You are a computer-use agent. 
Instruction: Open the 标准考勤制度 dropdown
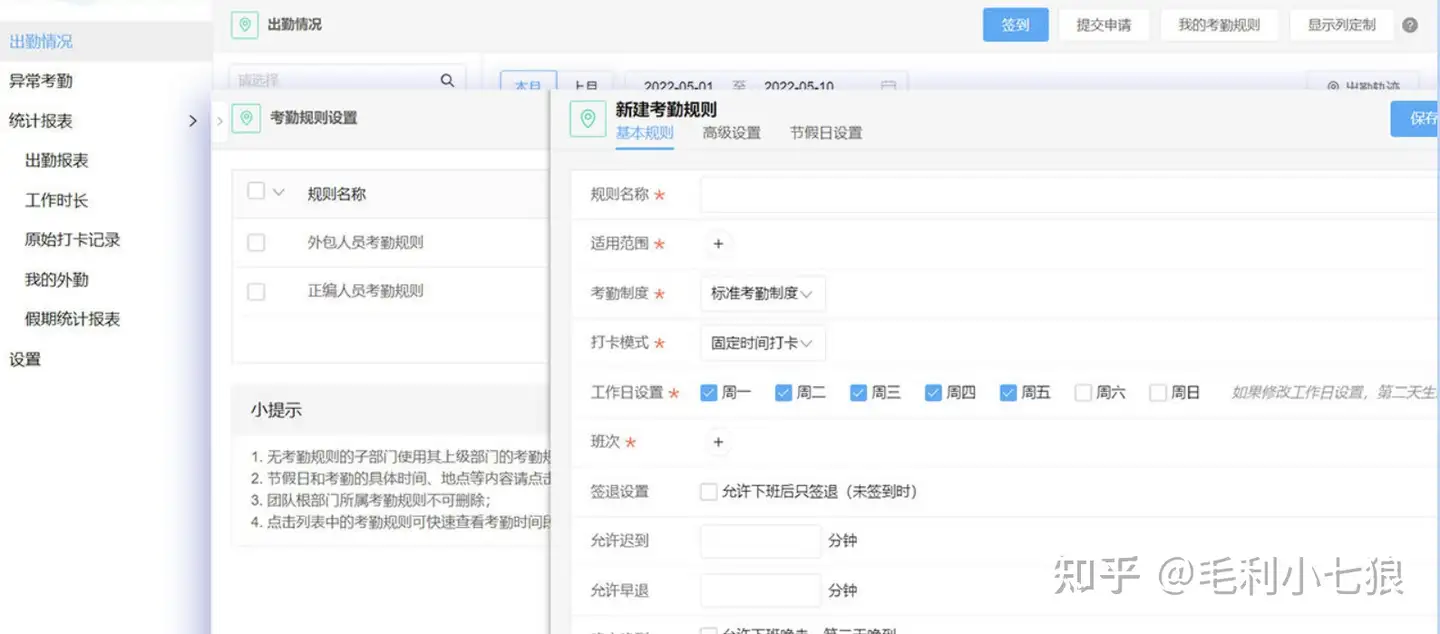tap(763, 294)
